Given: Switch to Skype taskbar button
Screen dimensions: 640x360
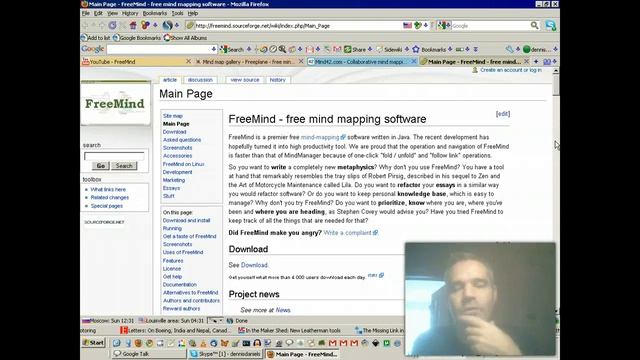Looking at the screenshot, I should tap(225, 354).
